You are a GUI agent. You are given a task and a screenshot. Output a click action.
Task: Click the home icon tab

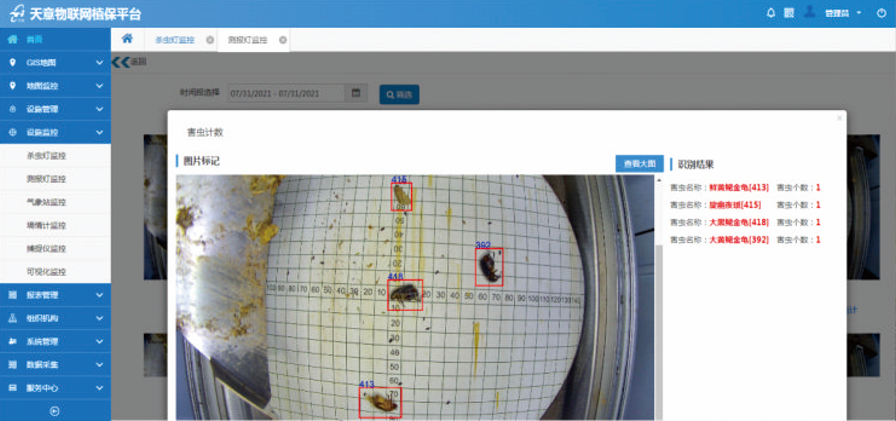click(x=127, y=39)
